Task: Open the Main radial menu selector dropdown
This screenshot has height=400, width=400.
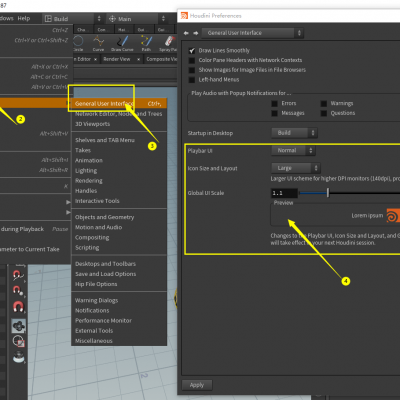Action: point(137,19)
